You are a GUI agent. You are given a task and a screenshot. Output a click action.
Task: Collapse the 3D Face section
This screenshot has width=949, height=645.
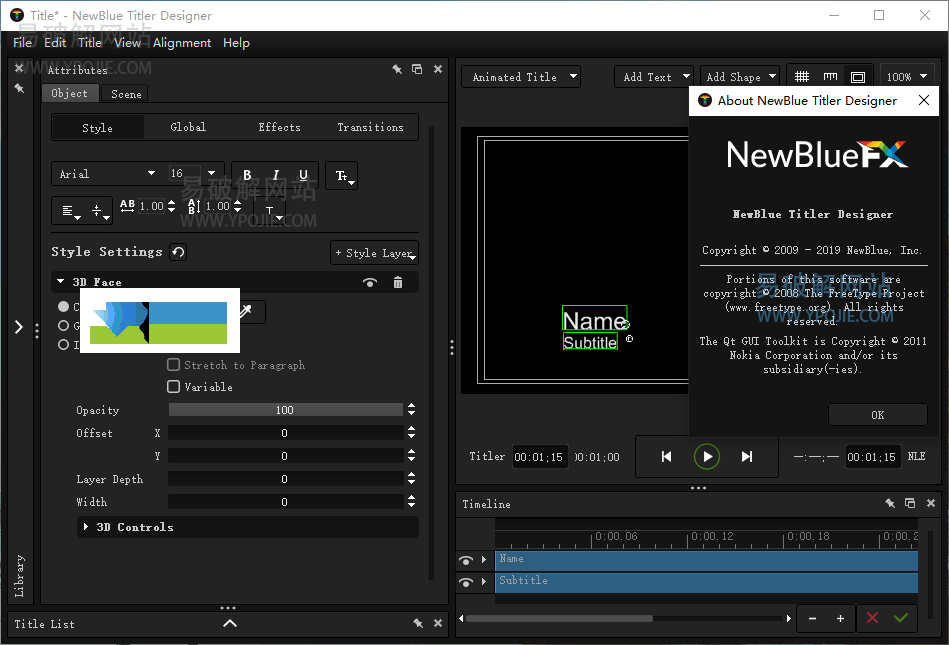point(61,281)
